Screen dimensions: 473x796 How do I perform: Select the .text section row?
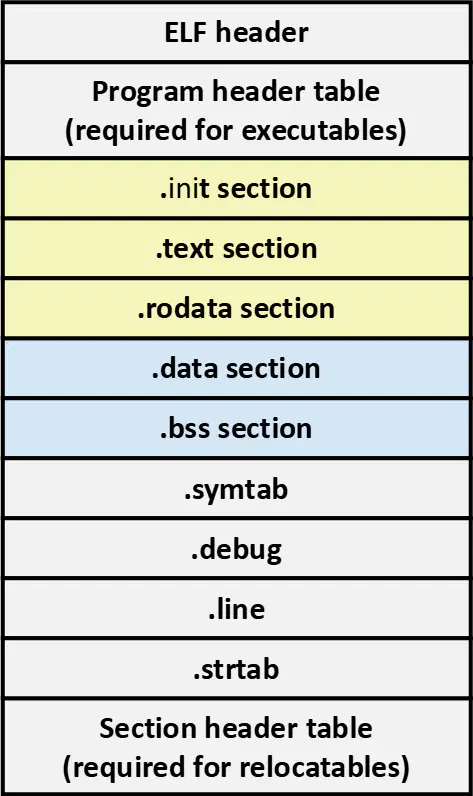[236, 248]
